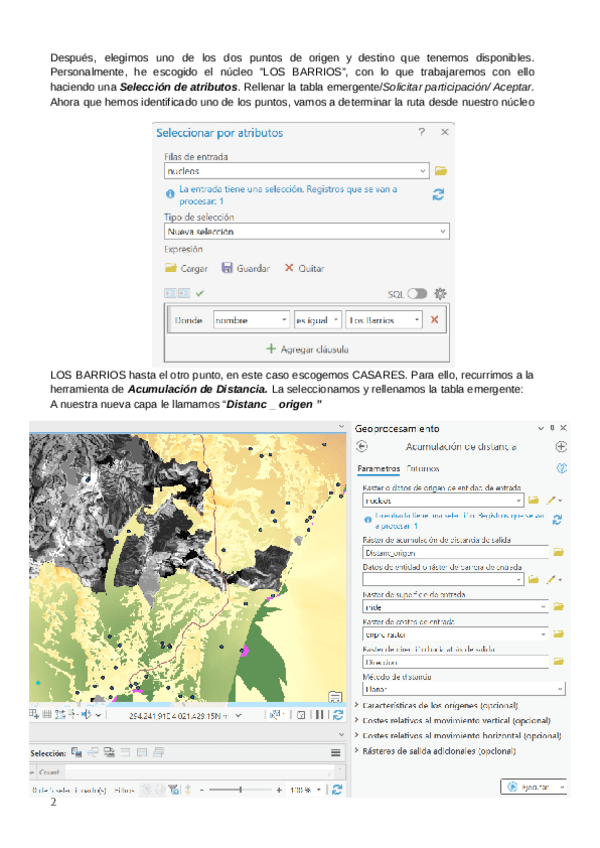Open the Tipo de selección dropdown

pos(443,231)
